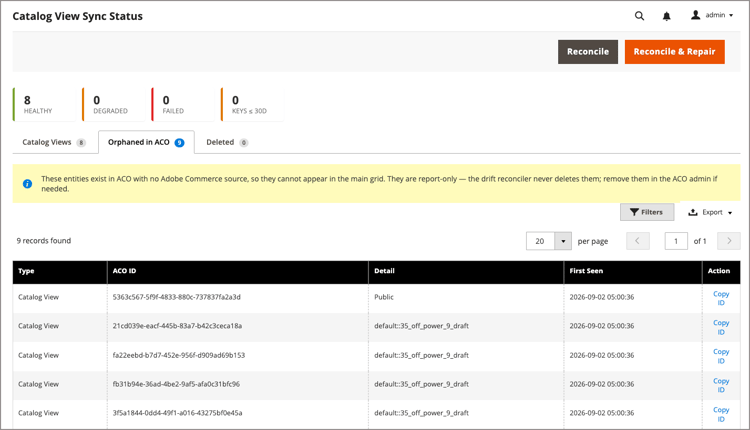The image size is (750, 430).
Task: Select ACO ID fa22eebd-b7d7-452e-956f-d909ad69b153
Action: tap(178, 355)
